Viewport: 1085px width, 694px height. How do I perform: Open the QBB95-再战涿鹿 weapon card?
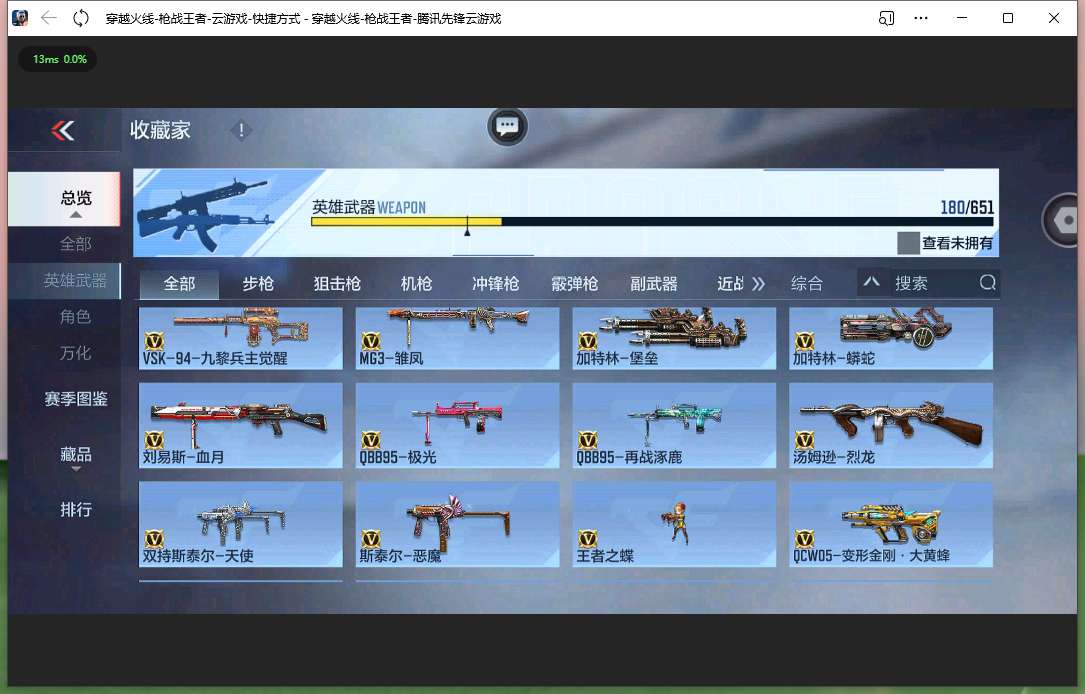pos(674,426)
